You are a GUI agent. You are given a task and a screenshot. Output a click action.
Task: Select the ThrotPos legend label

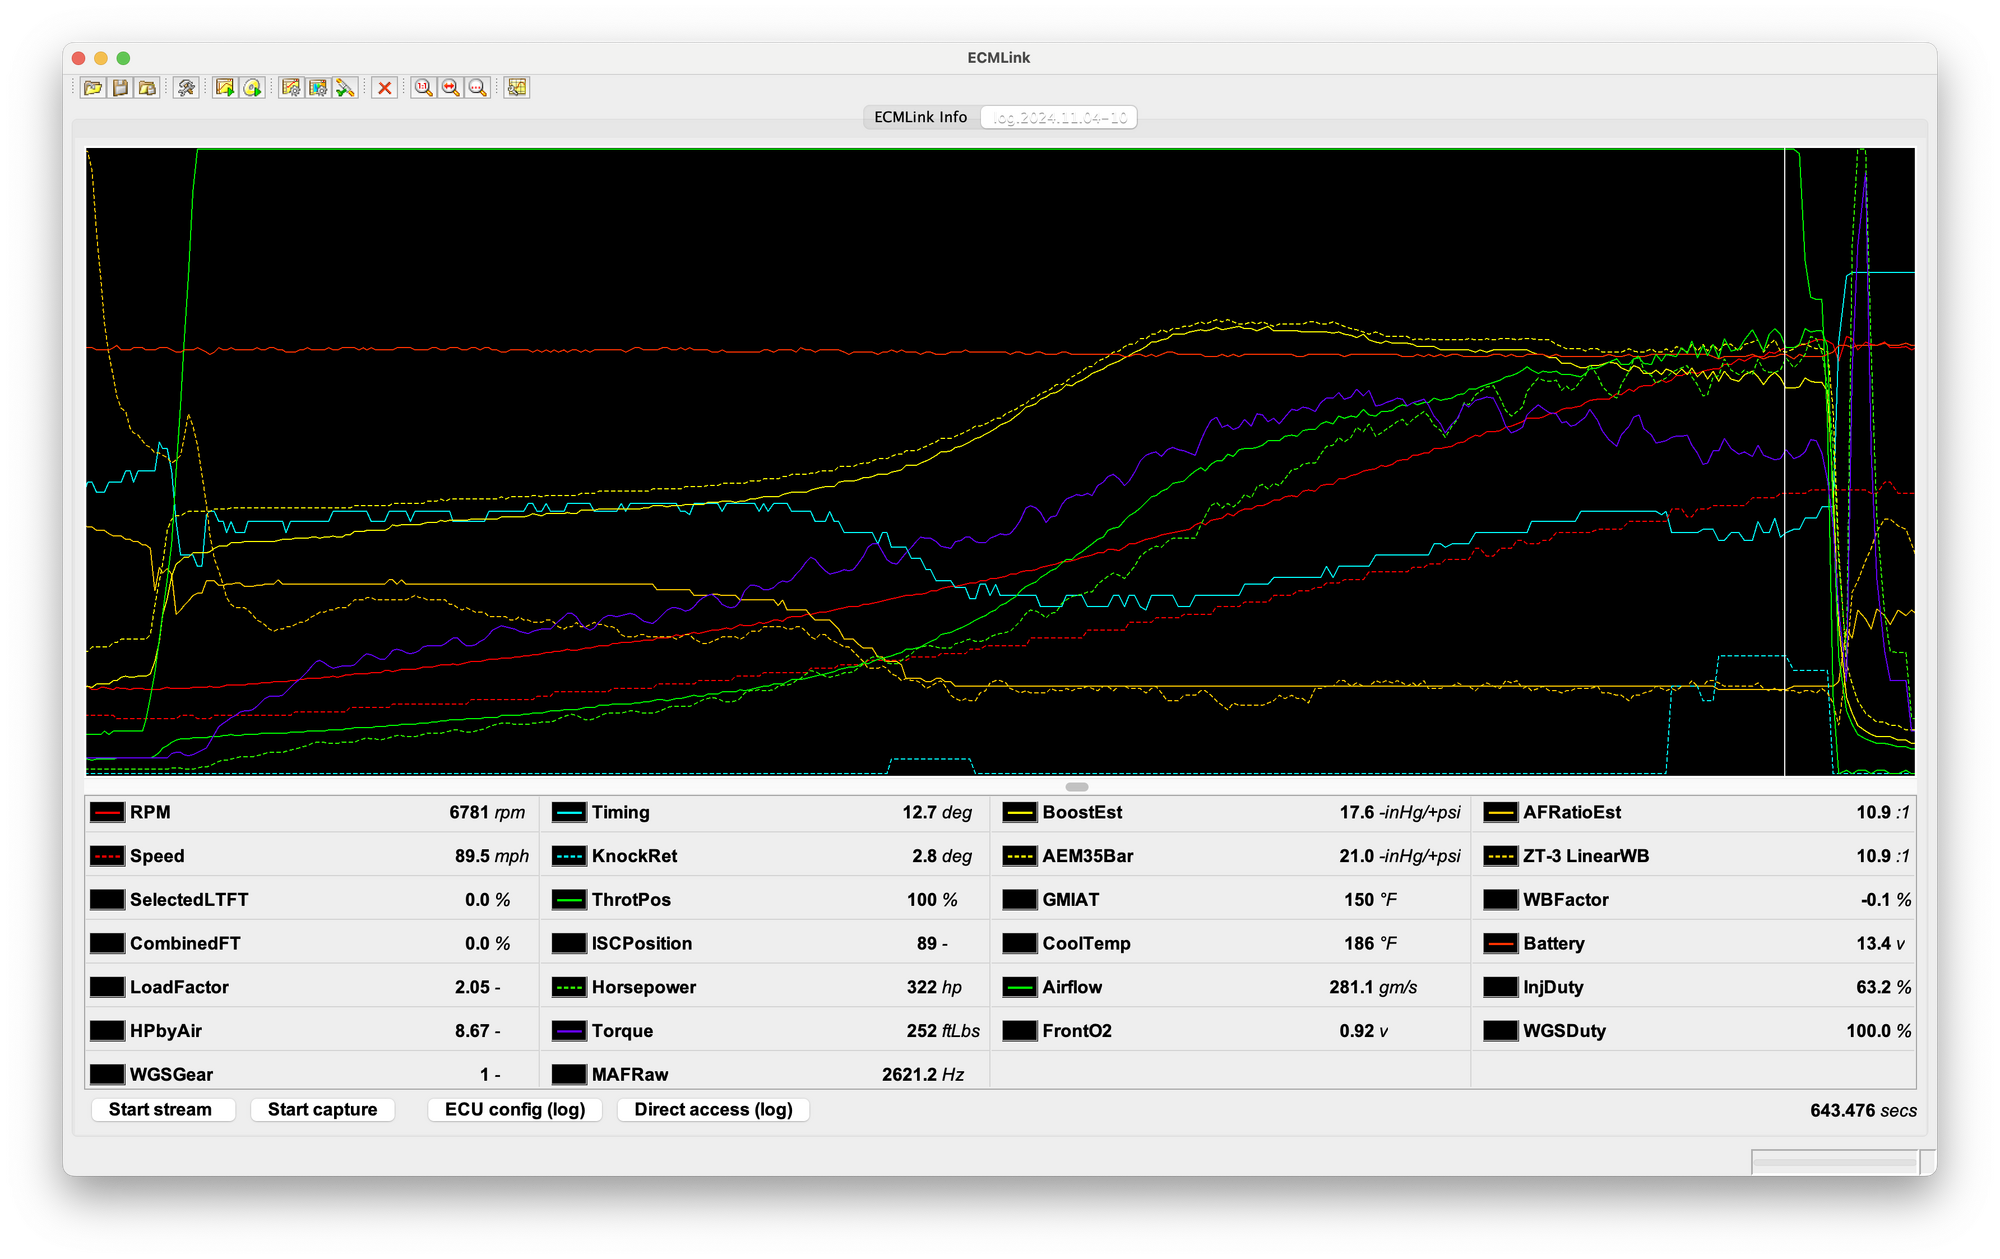coord(631,899)
